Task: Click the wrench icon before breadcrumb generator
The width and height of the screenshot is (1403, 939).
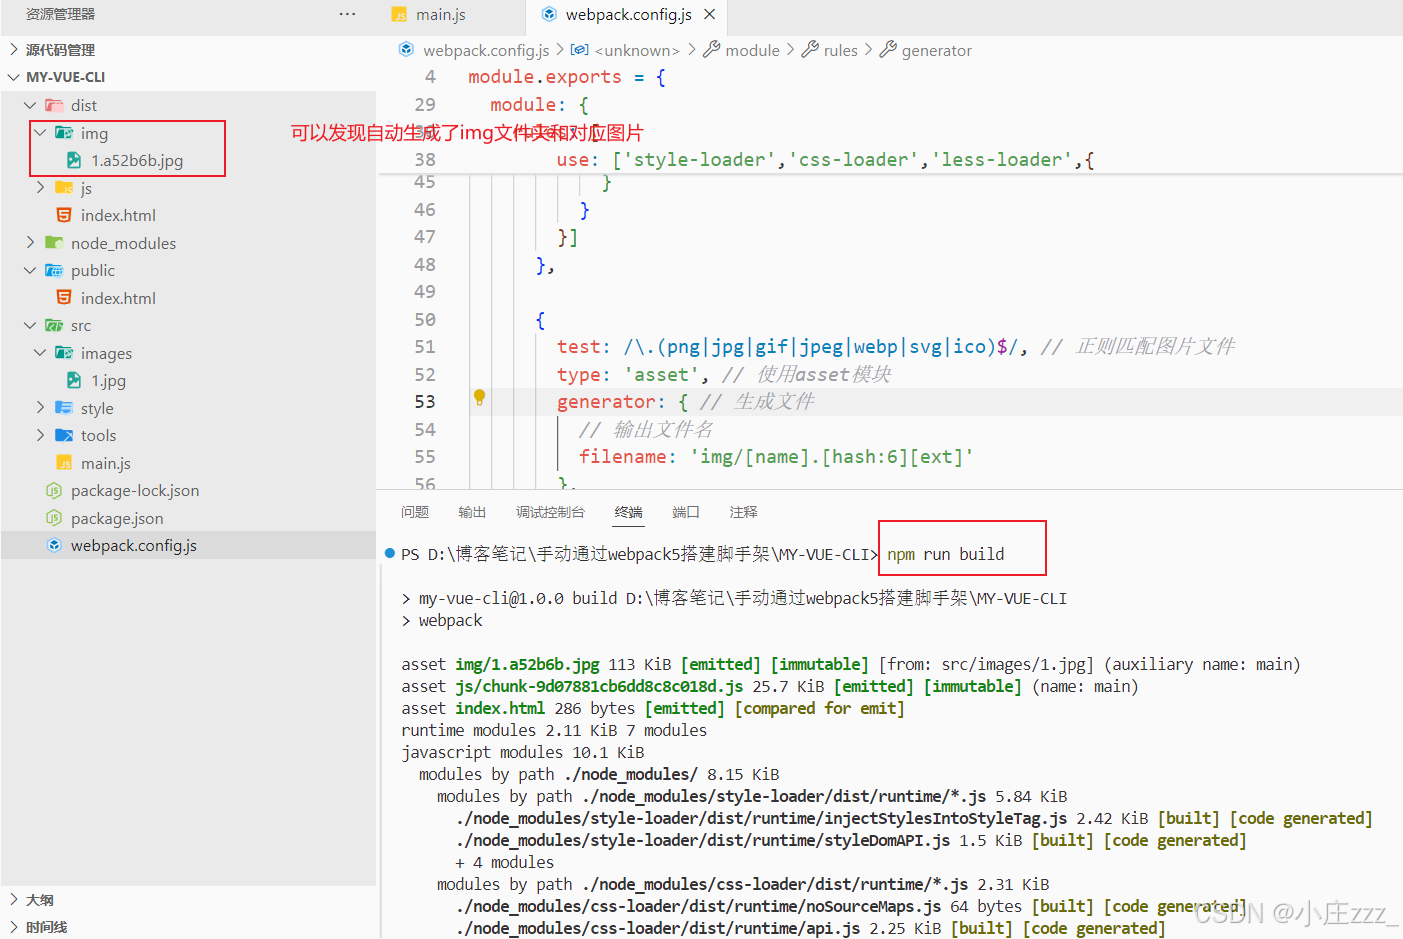Action: point(888,49)
